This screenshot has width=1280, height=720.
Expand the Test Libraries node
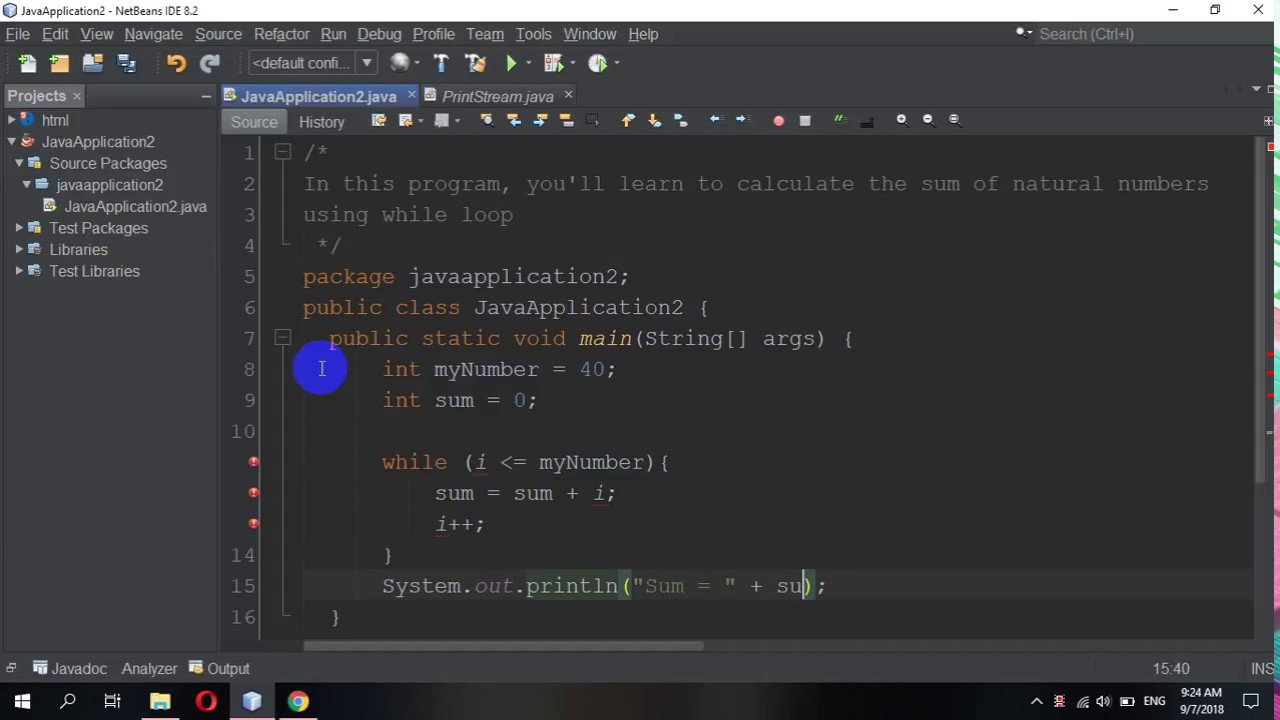pos(19,271)
